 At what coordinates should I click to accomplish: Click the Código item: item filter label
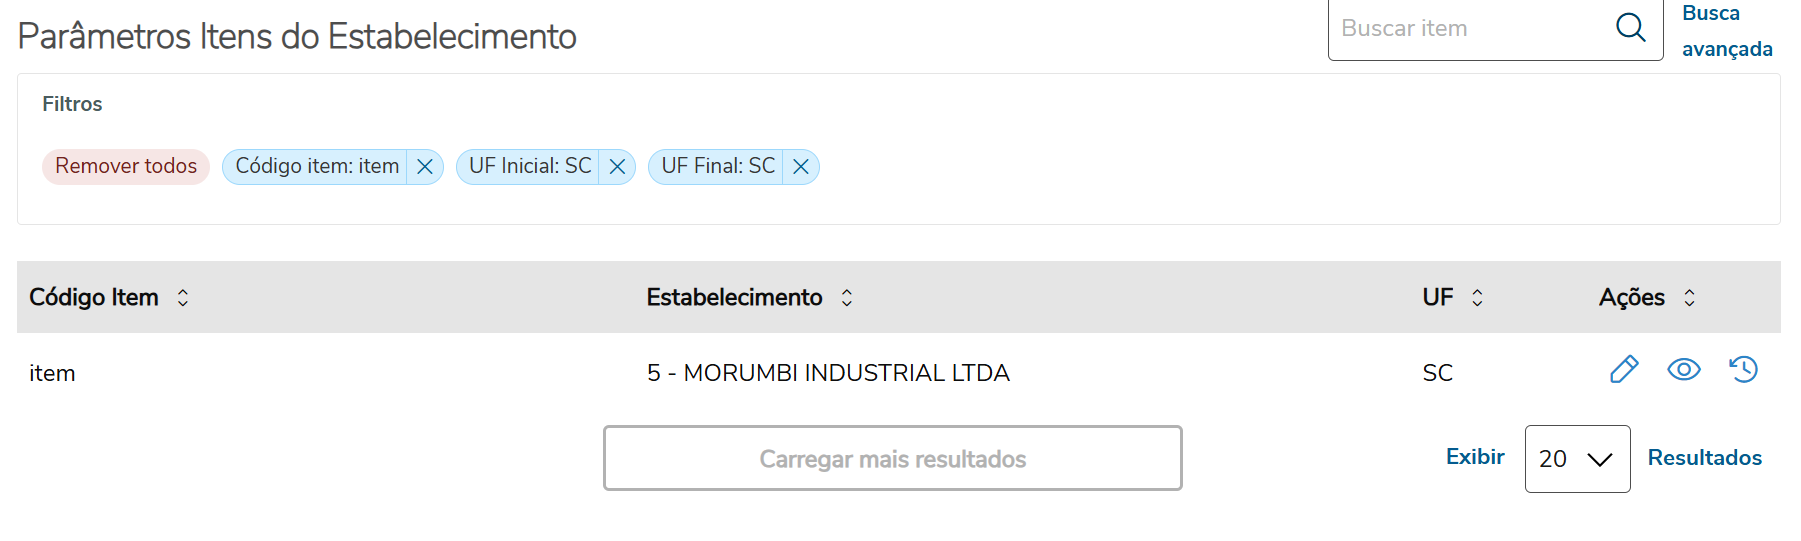[x=317, y=166]
